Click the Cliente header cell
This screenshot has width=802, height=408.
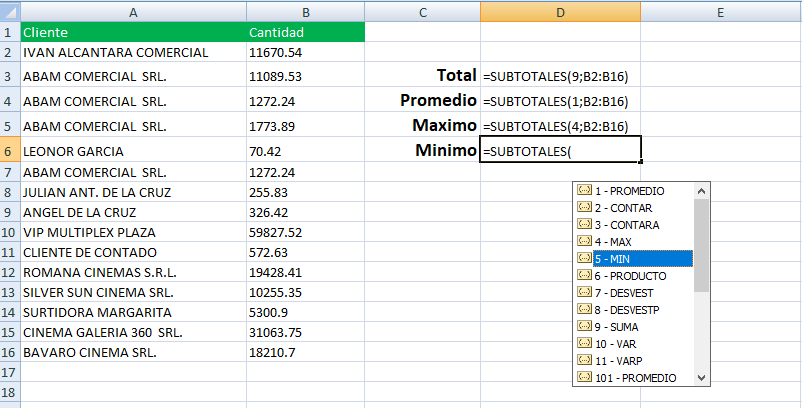133,32
